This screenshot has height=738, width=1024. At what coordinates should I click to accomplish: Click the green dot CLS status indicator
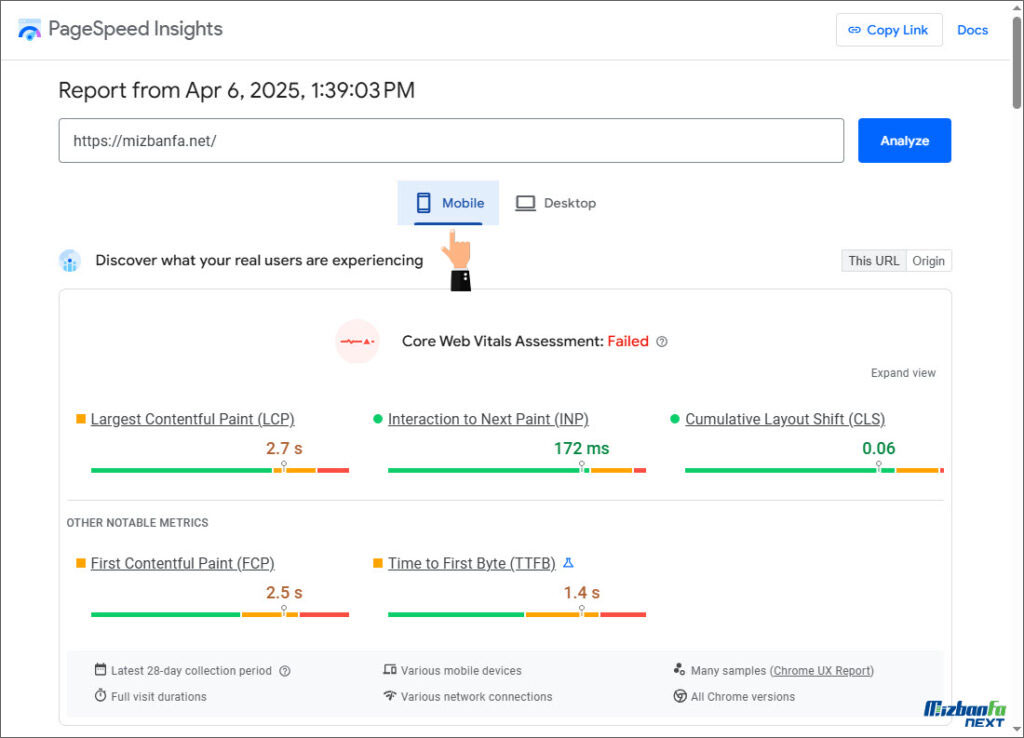[675, 419]
